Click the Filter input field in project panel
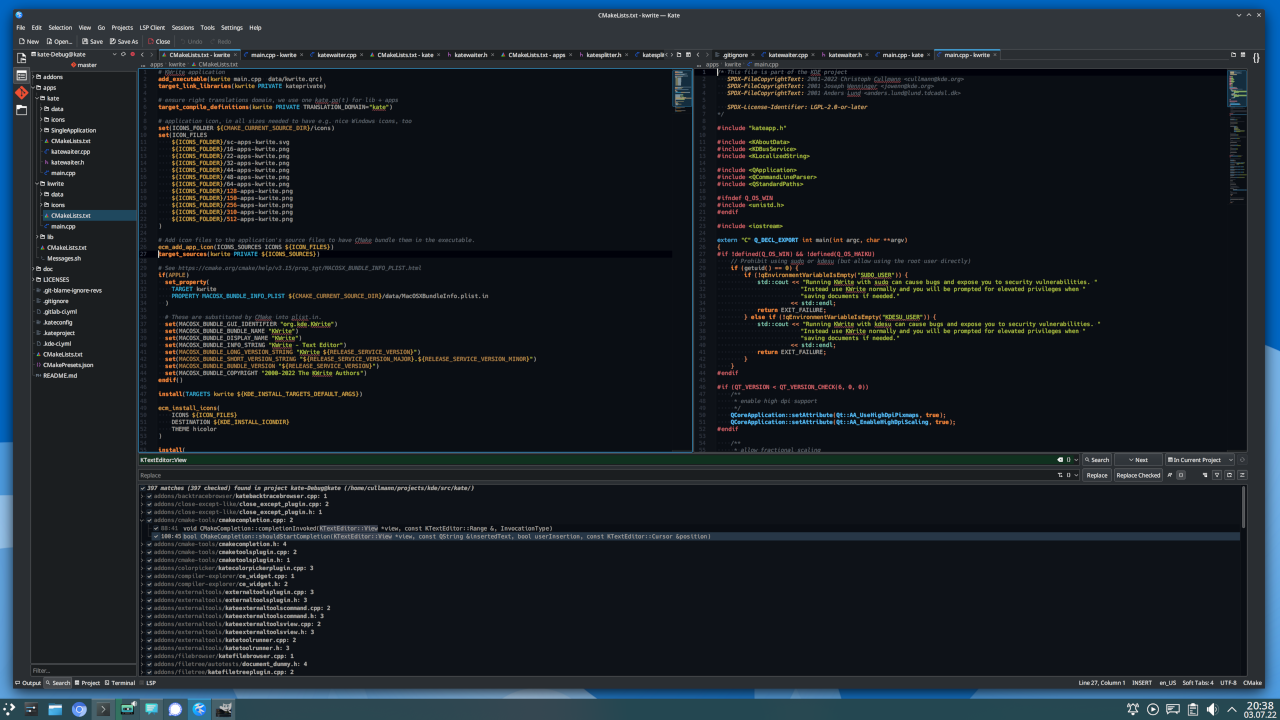 82,670
